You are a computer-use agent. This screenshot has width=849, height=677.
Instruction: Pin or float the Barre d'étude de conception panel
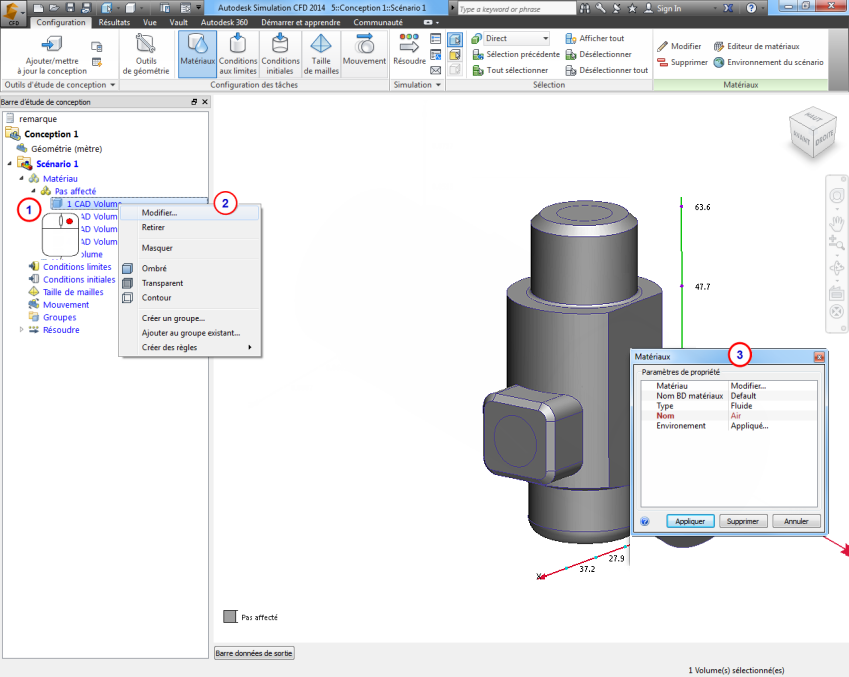coord(194,102)
